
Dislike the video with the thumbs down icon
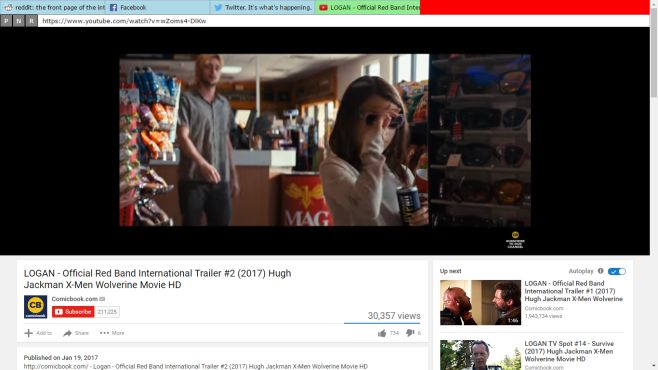coord(410,333)
